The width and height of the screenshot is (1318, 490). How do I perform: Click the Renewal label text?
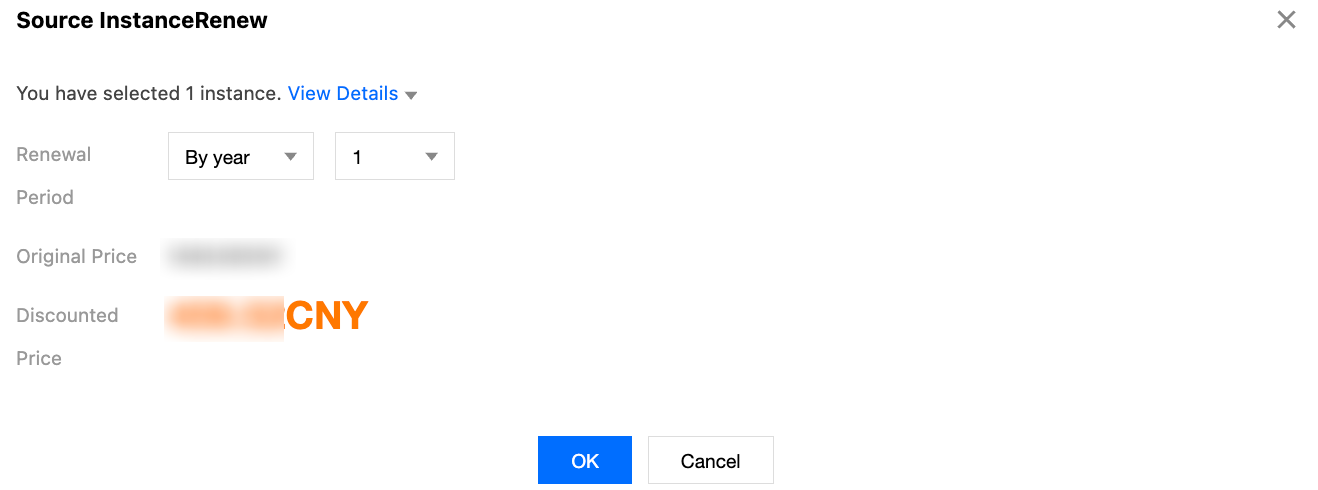coord(54,155)
